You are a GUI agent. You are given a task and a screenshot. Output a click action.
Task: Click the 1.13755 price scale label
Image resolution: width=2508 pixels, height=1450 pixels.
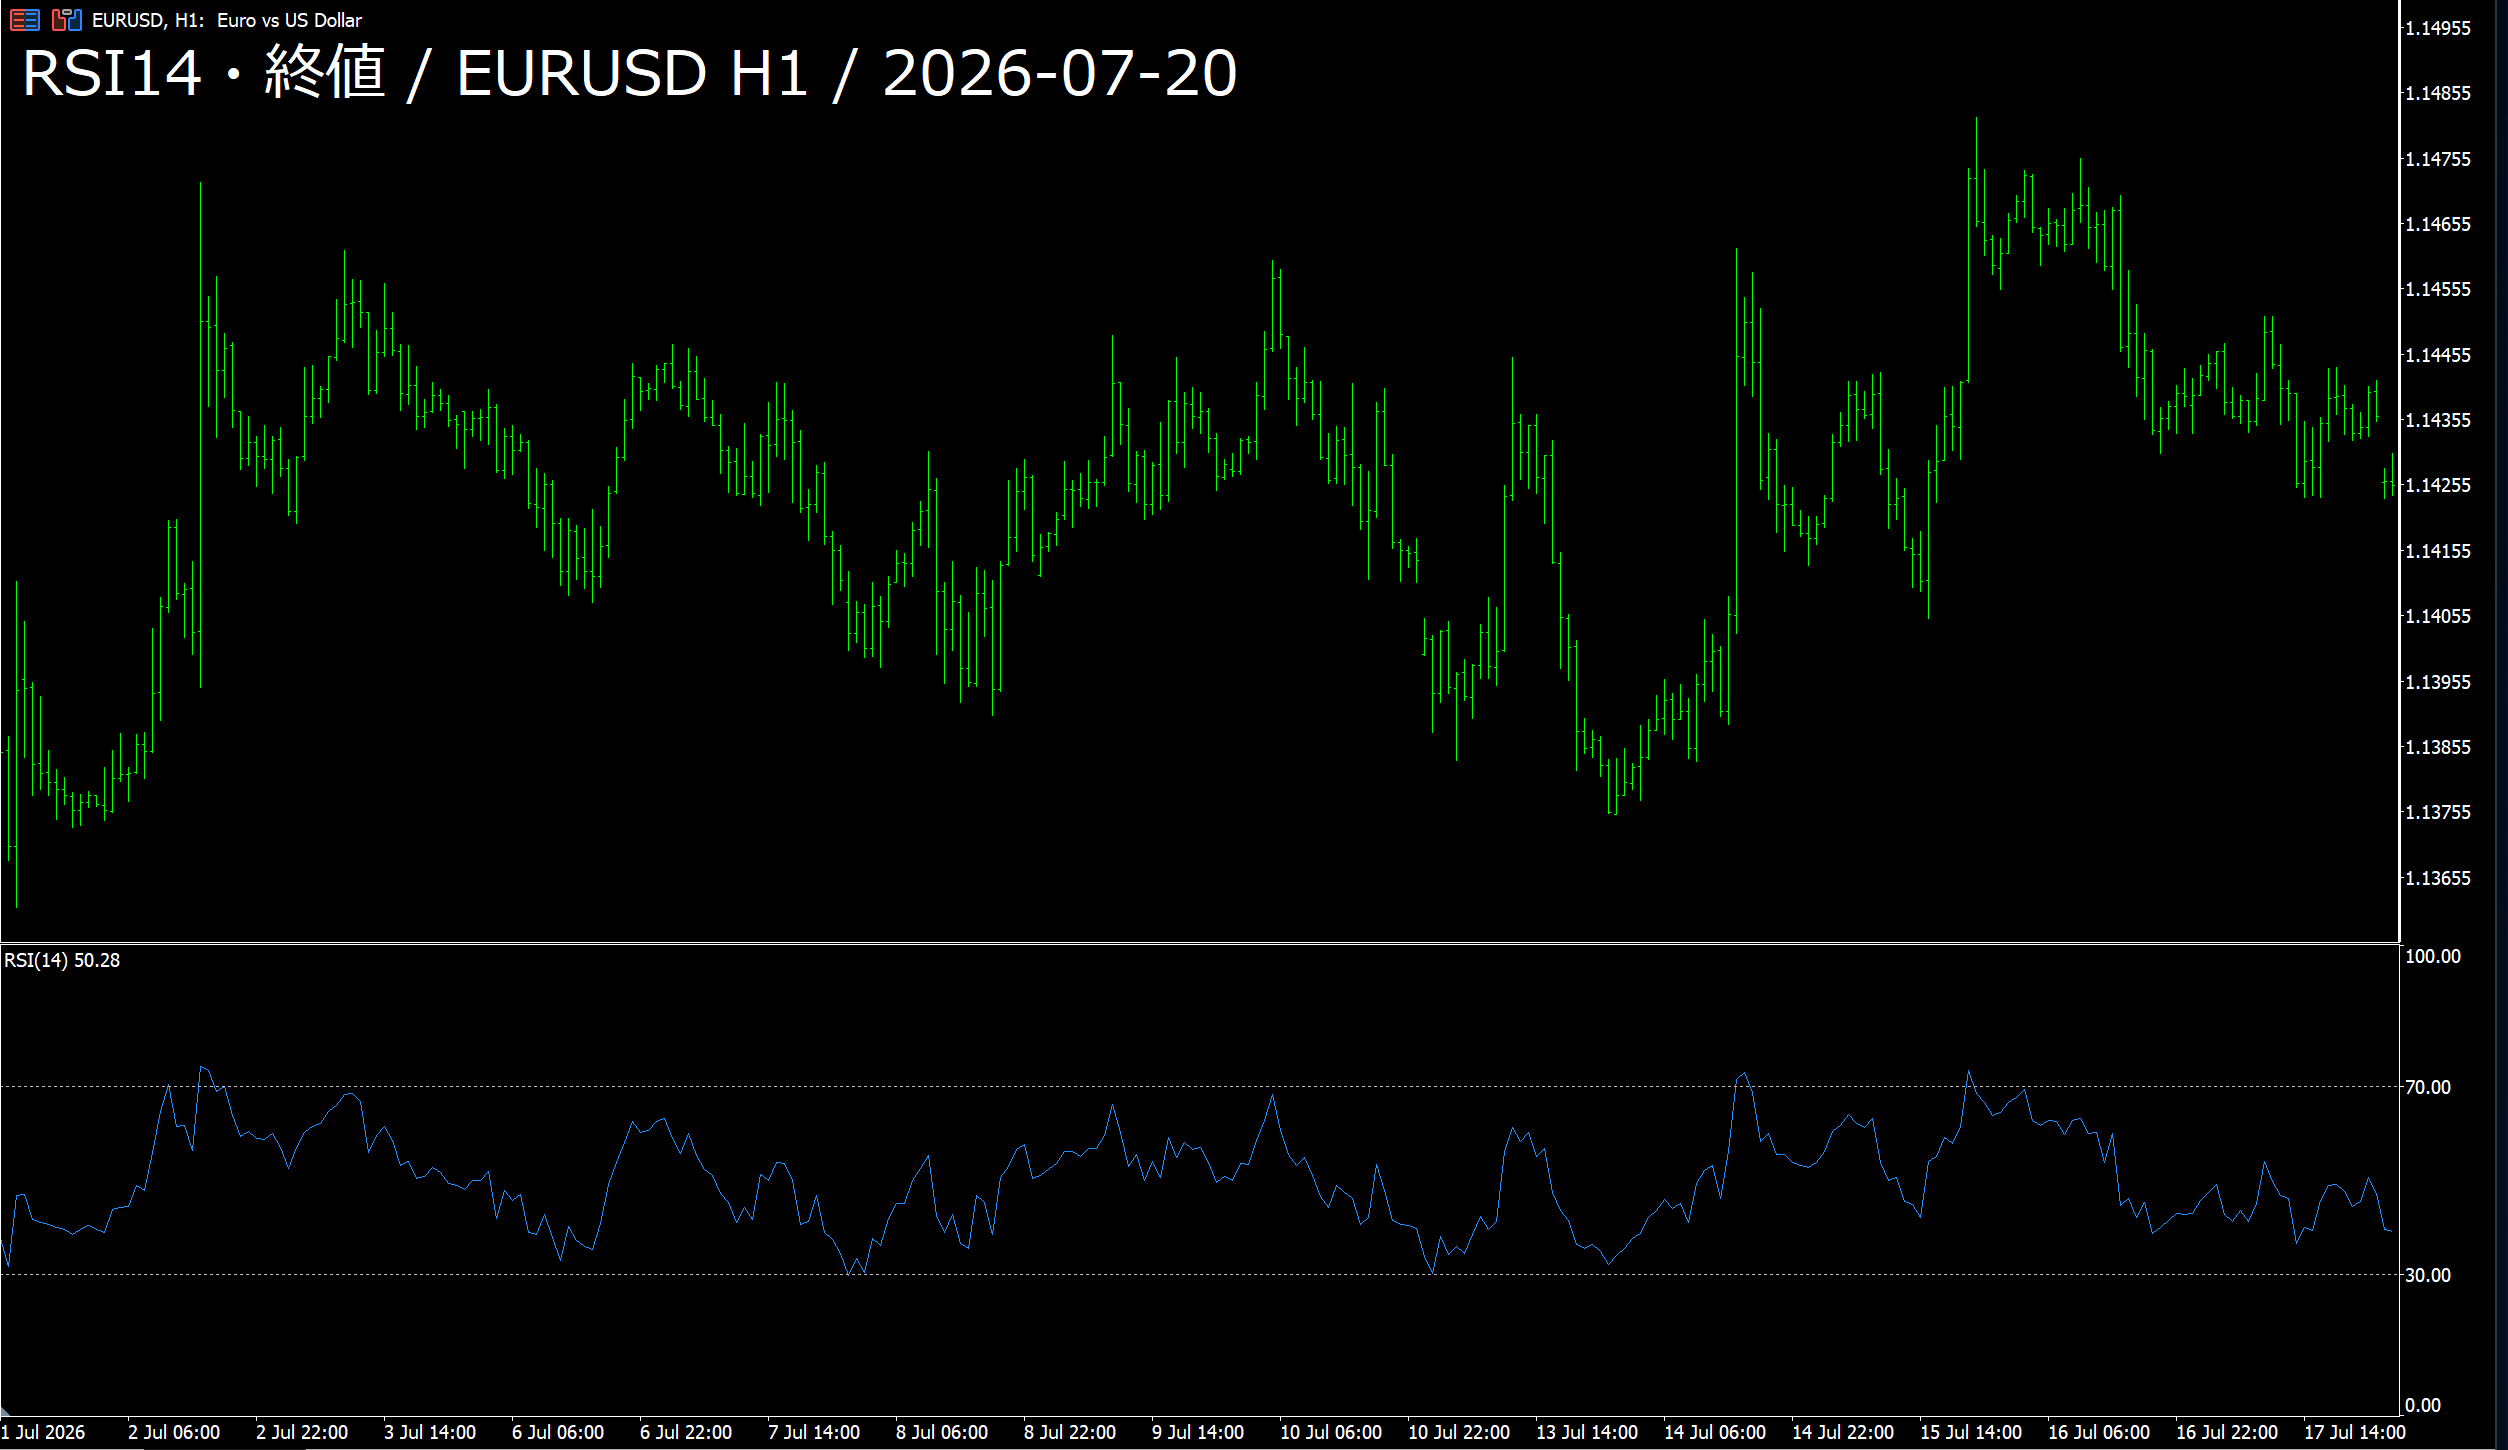coord(2438,812)
